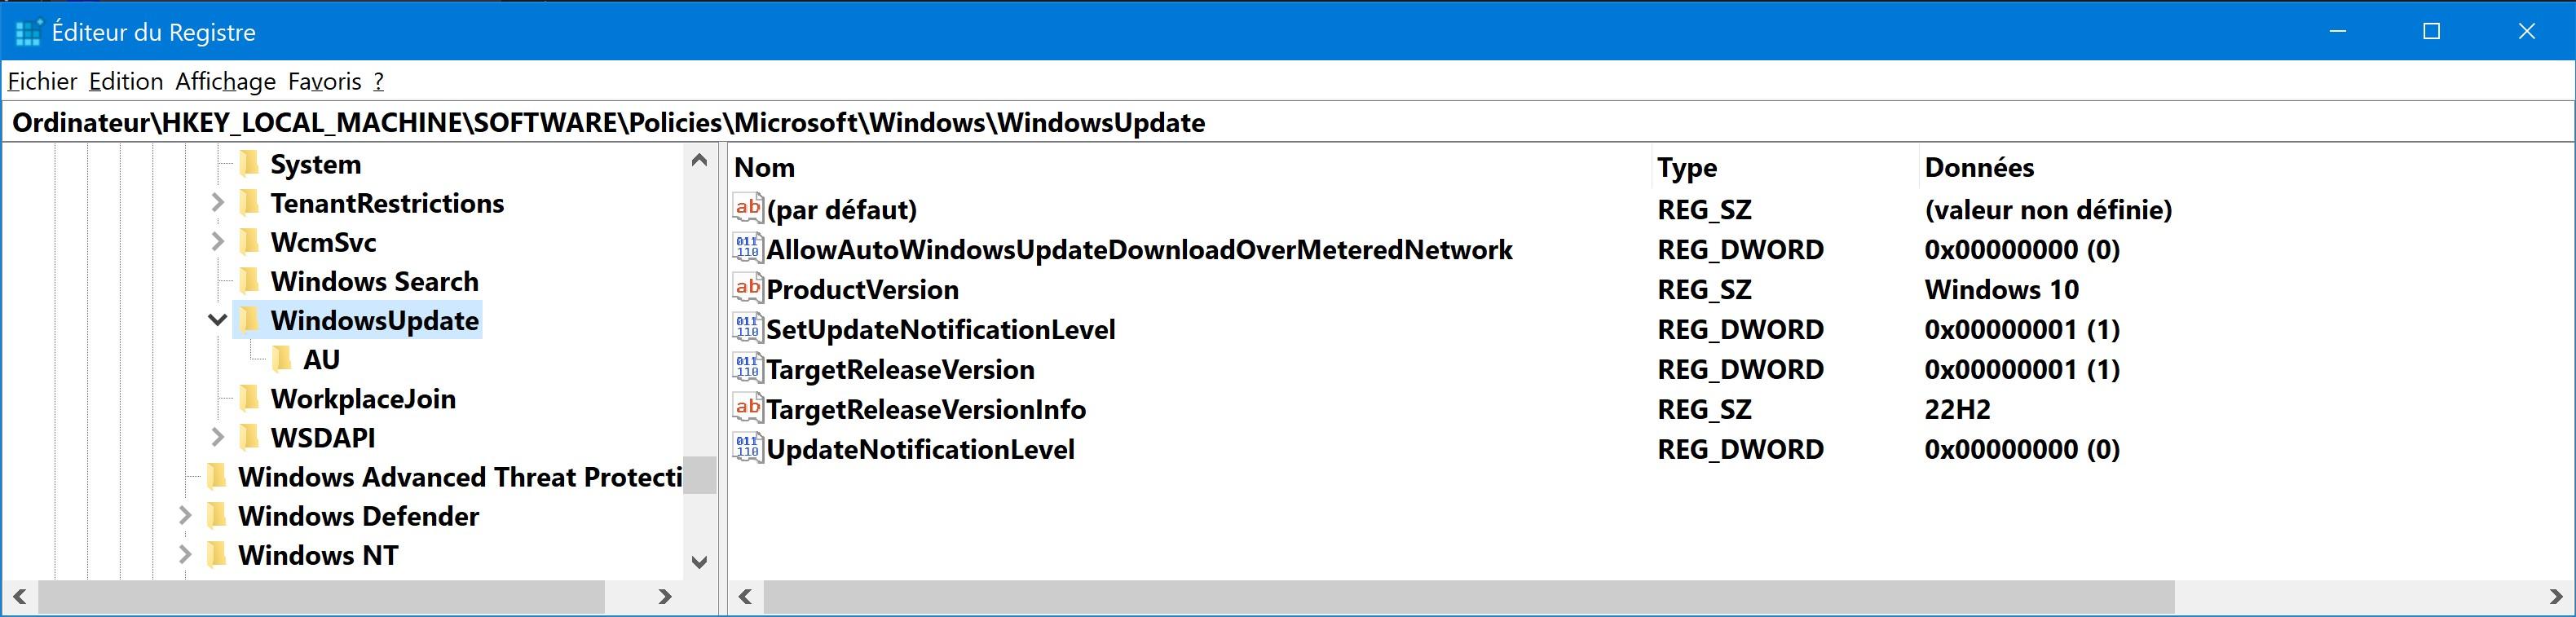Click the tree pane scroll up arrow
This screenshot has height=617, width=2576.
pyautogui.click(x=700, y=160)
